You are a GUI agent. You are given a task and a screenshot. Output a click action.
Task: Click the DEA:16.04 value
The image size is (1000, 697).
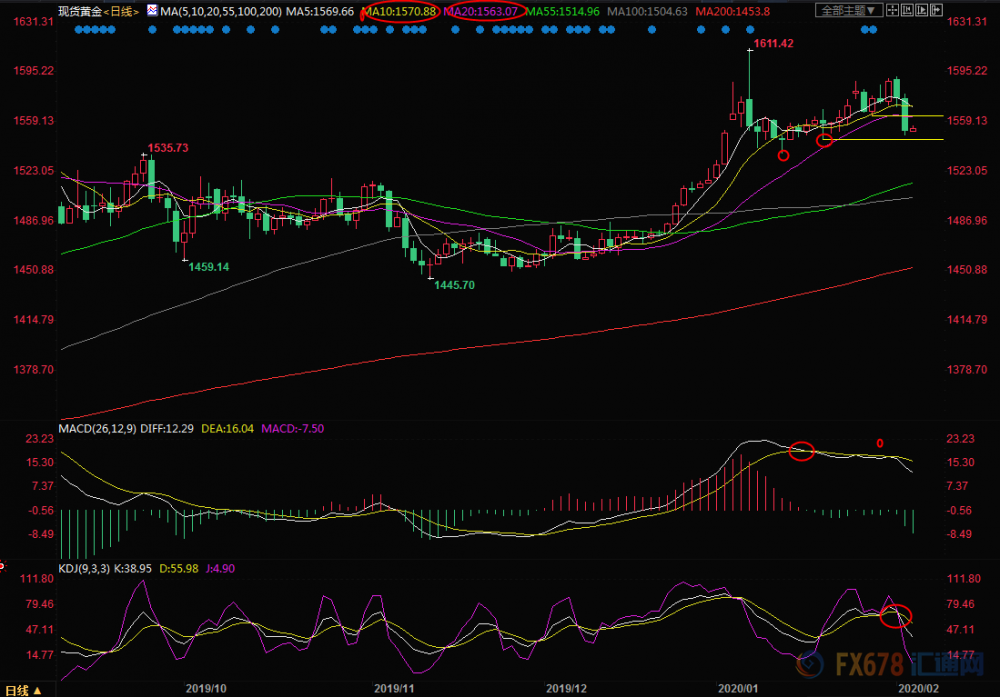point(228,429)
